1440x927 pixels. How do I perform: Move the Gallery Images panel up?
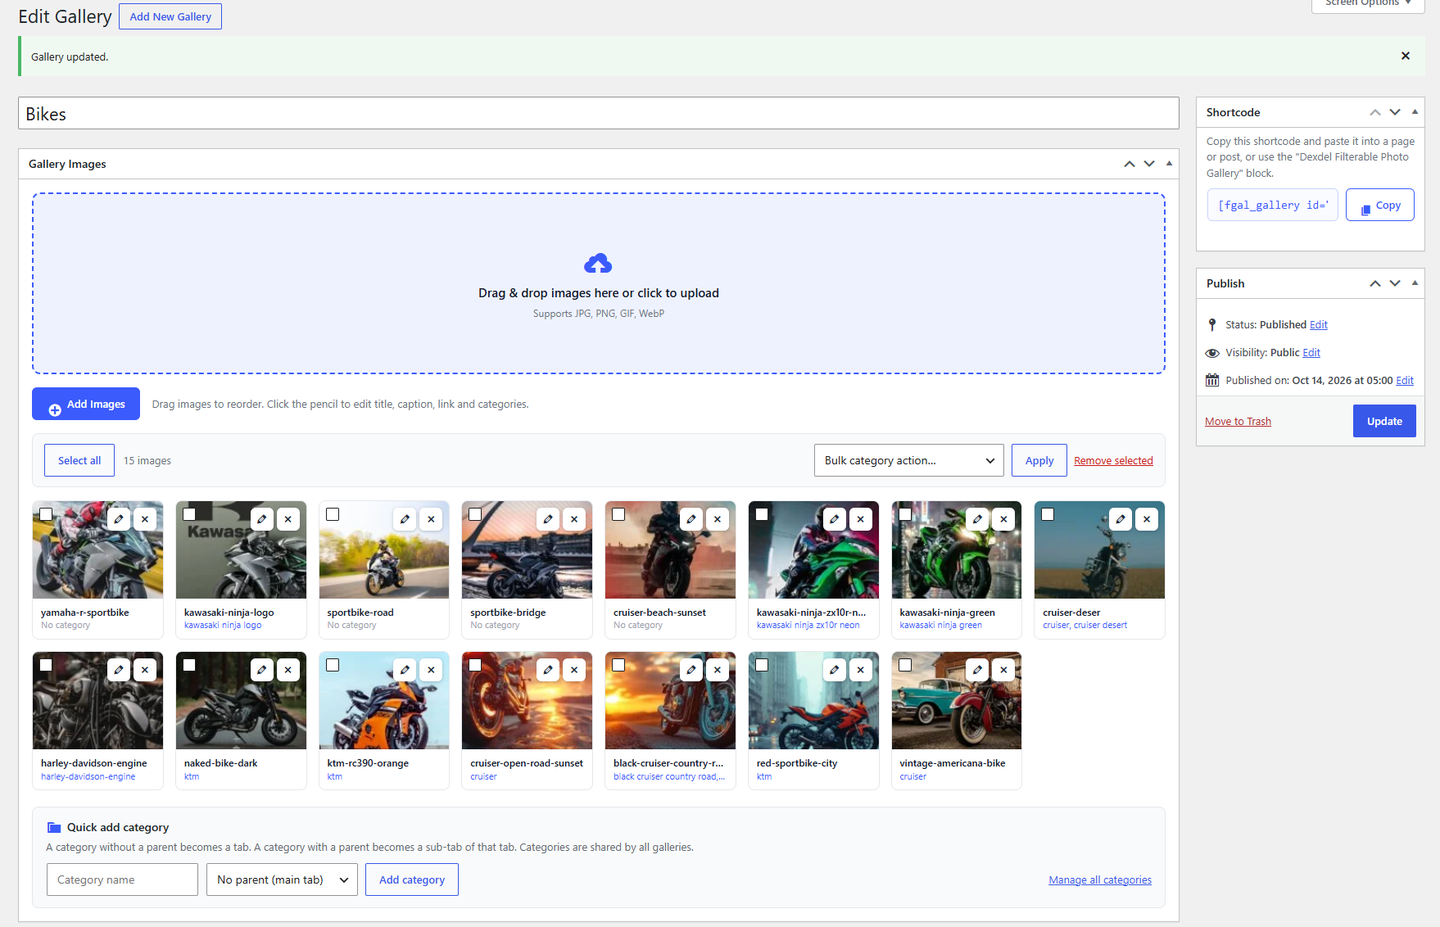point(1129,164)
